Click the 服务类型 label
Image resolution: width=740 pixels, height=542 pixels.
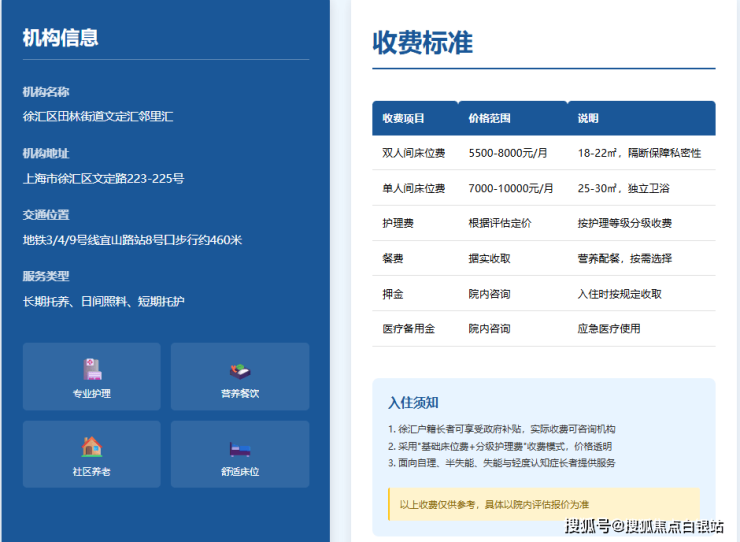coord(46,276)
